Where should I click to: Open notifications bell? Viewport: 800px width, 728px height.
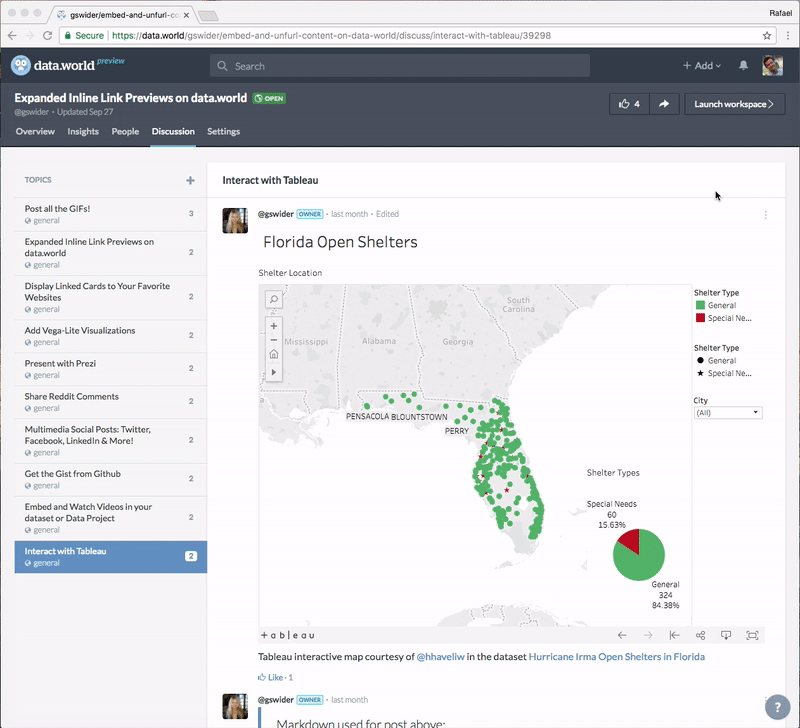pyautogui.click(x=743, y=65)
